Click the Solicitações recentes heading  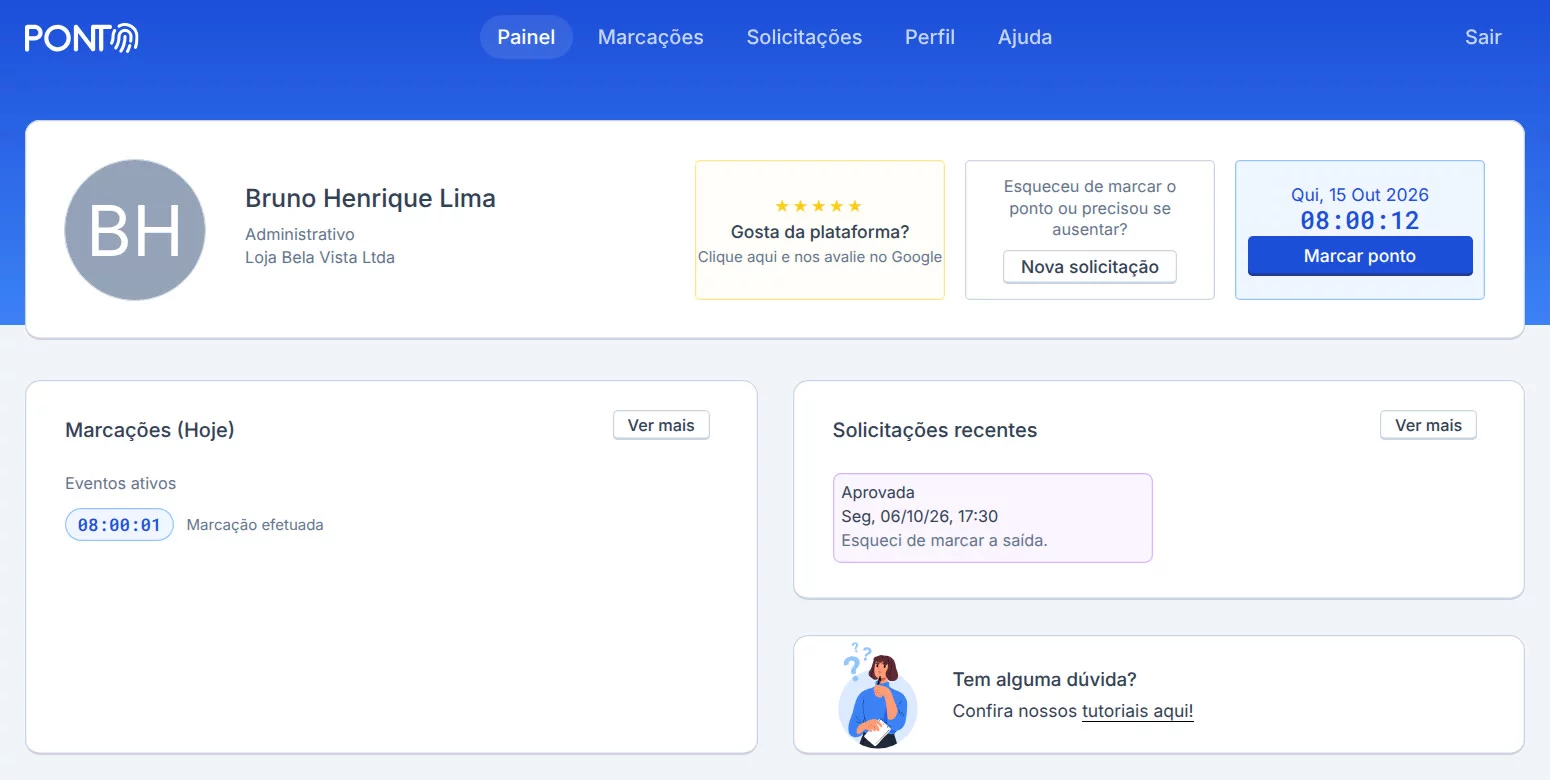935,430
